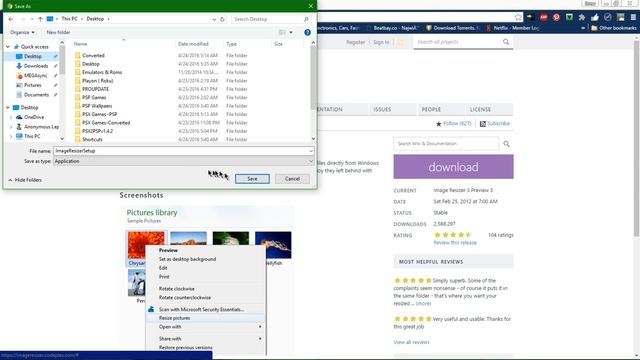Click the Adblock extension icon
The image size is (640, 360).
(543, 17)
